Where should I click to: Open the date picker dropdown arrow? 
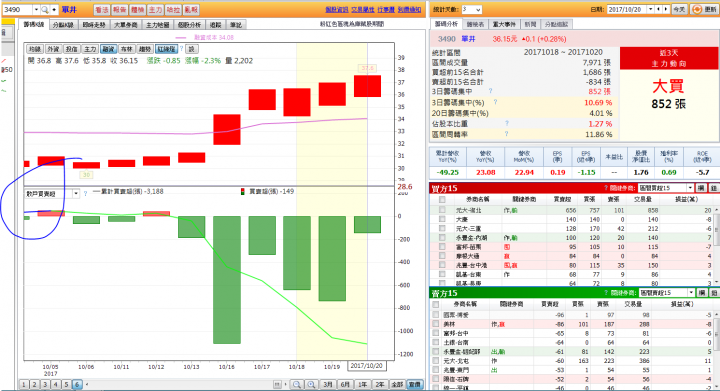650,10
